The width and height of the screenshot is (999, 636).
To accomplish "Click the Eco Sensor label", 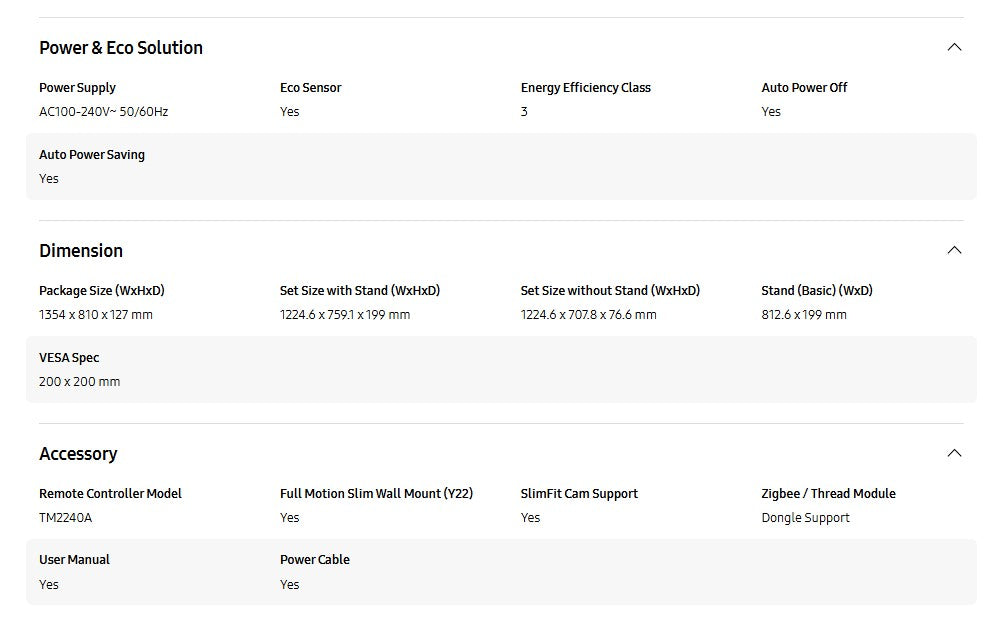I will pyautogui.click(x=310, y=88).
